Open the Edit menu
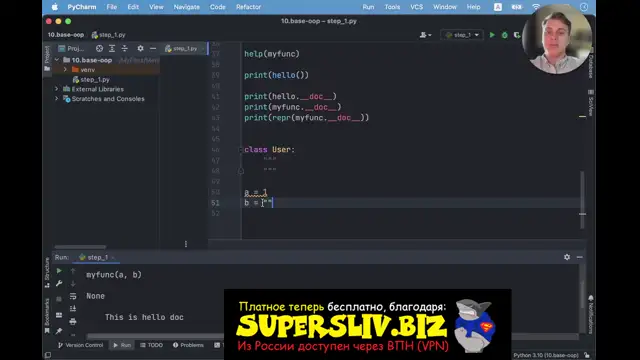This screenshot has height=360, width=640. click(133, 7)
